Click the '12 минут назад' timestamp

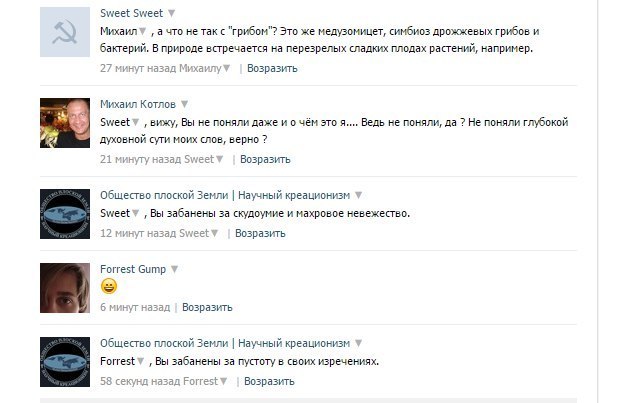(138, 233)
